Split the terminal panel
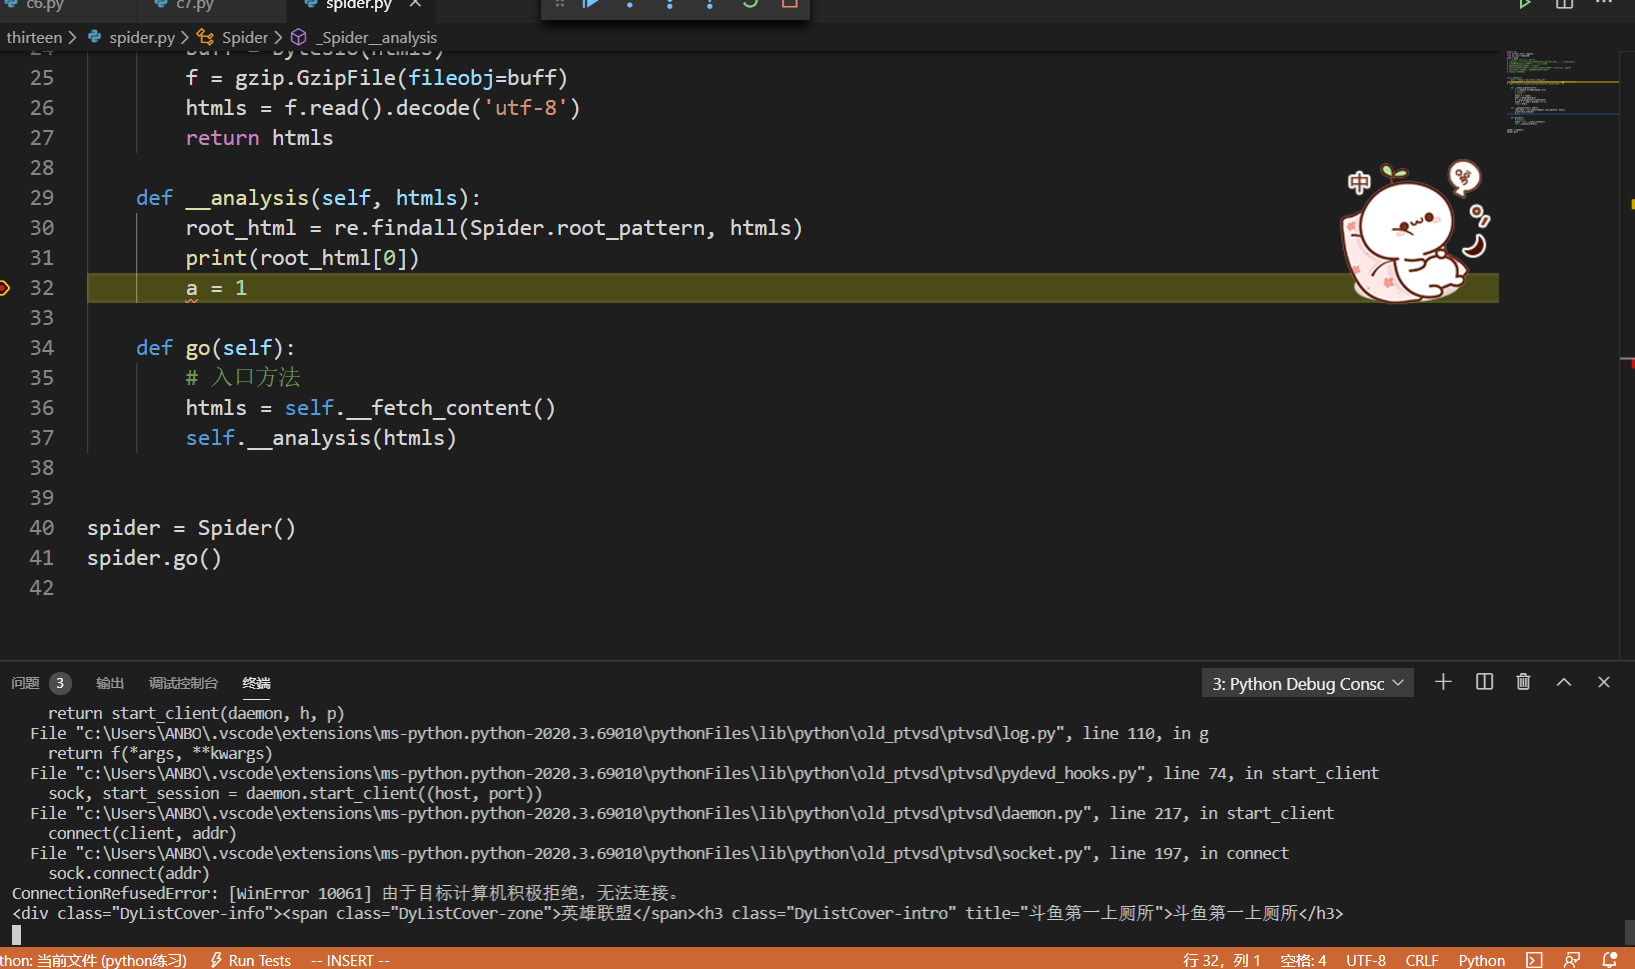The width and height of the screenshot is (1635, 969). [x=1484, y=682]
